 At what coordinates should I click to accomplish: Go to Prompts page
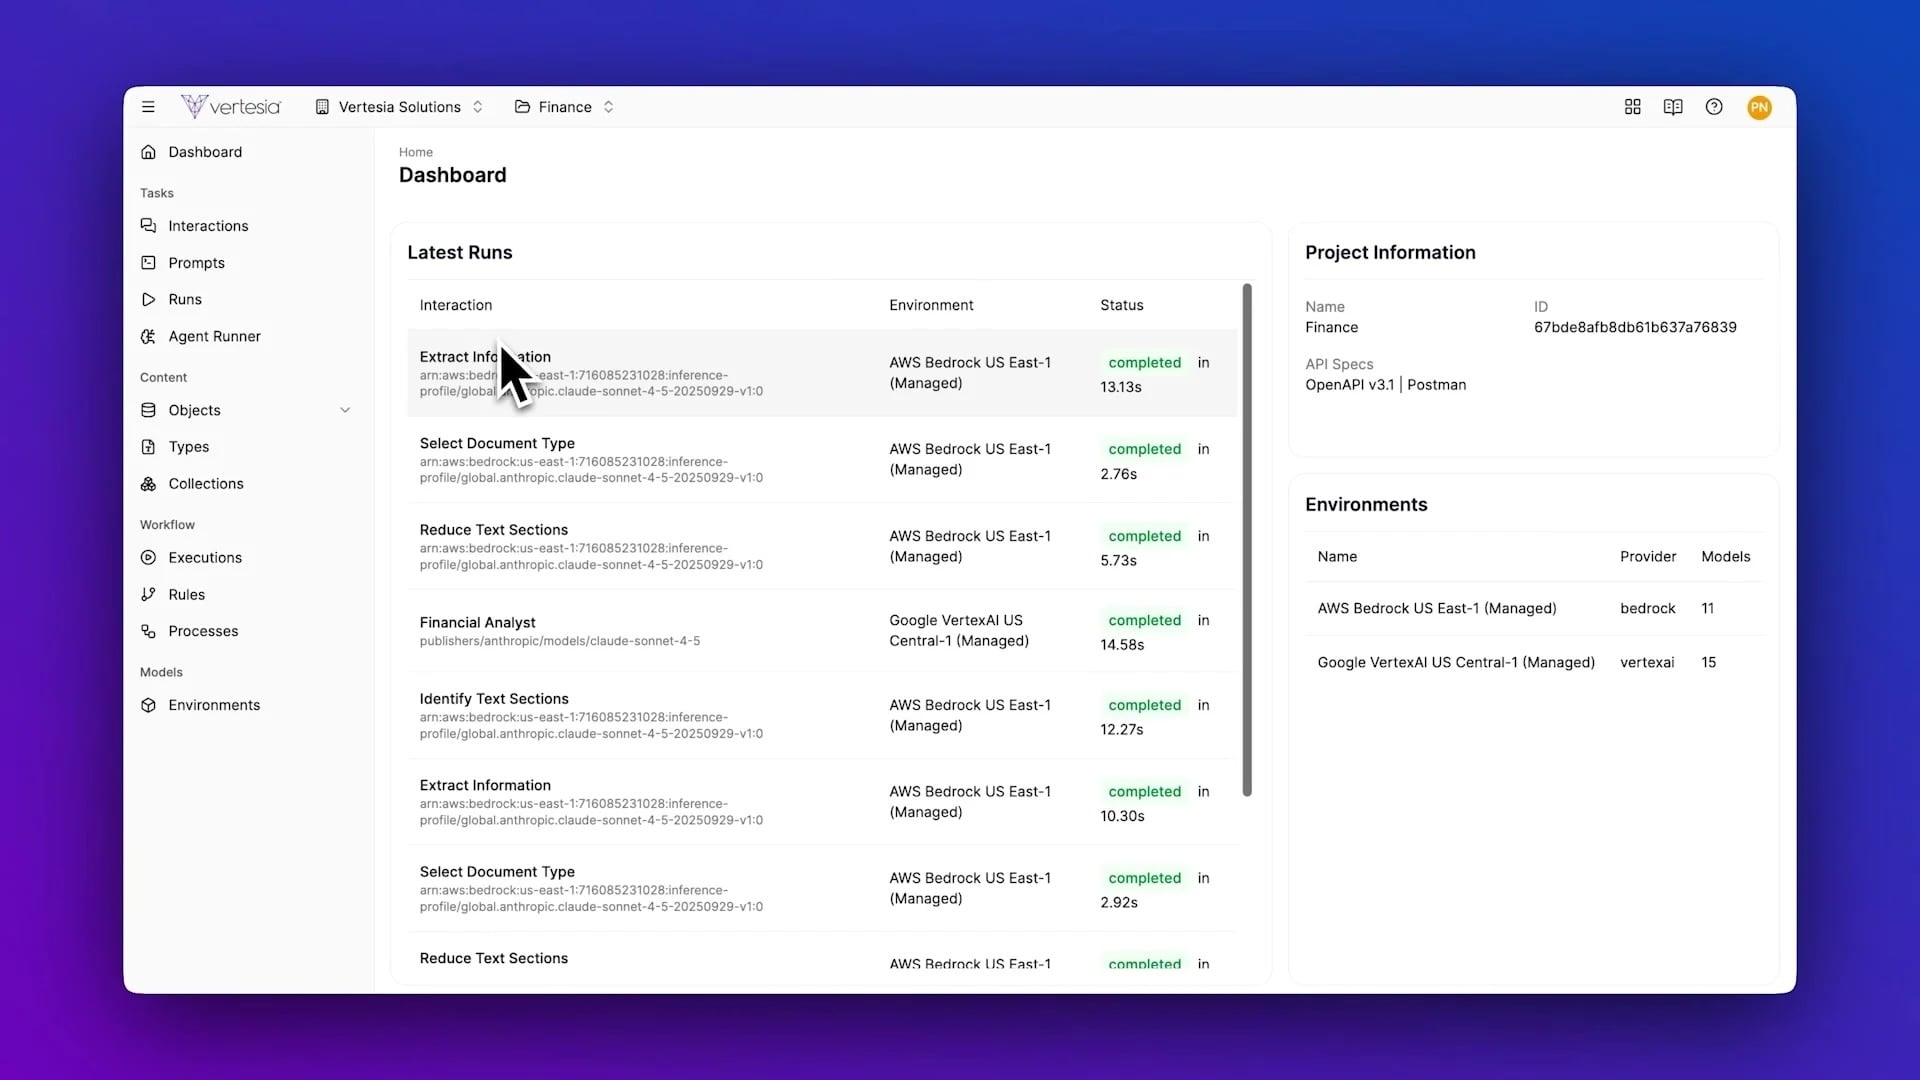196,263
